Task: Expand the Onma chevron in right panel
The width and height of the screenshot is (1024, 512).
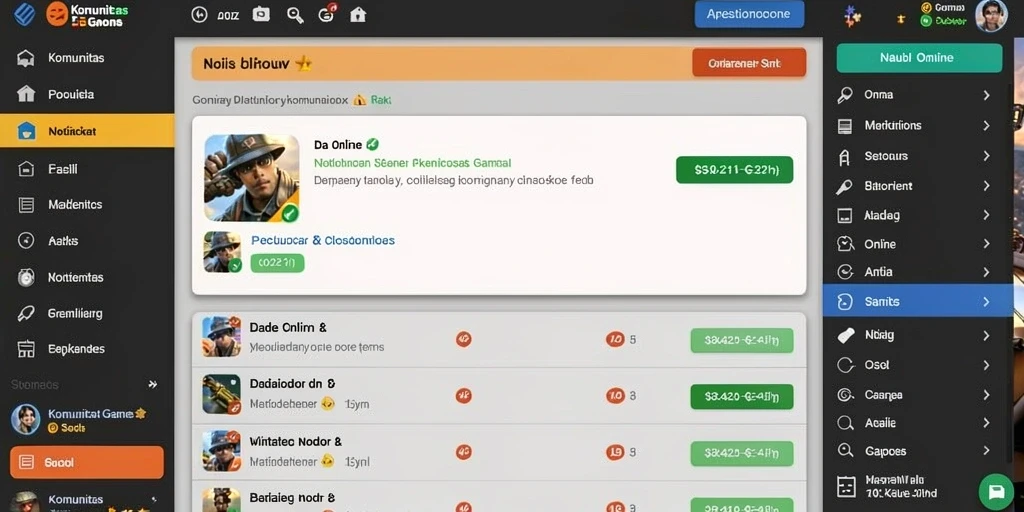Action: click(986, 95)
